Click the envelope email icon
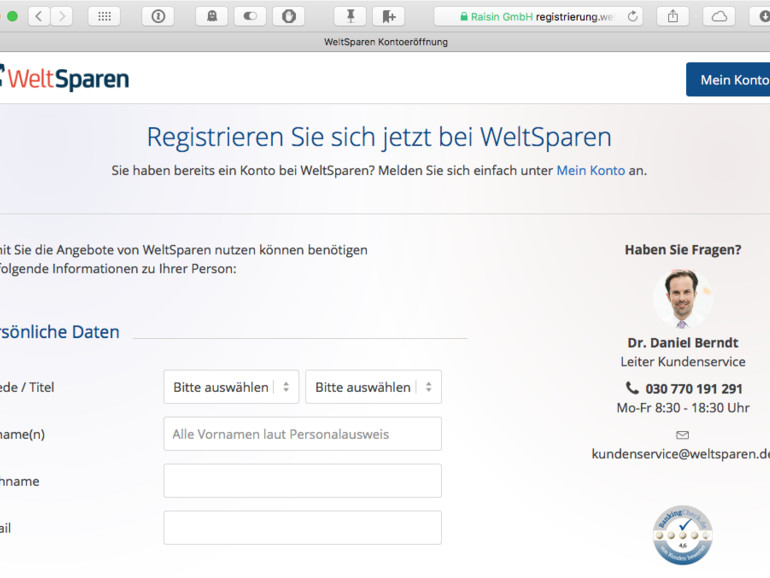The height and width of the screenshot is (578, 770). tap(683, 435)
